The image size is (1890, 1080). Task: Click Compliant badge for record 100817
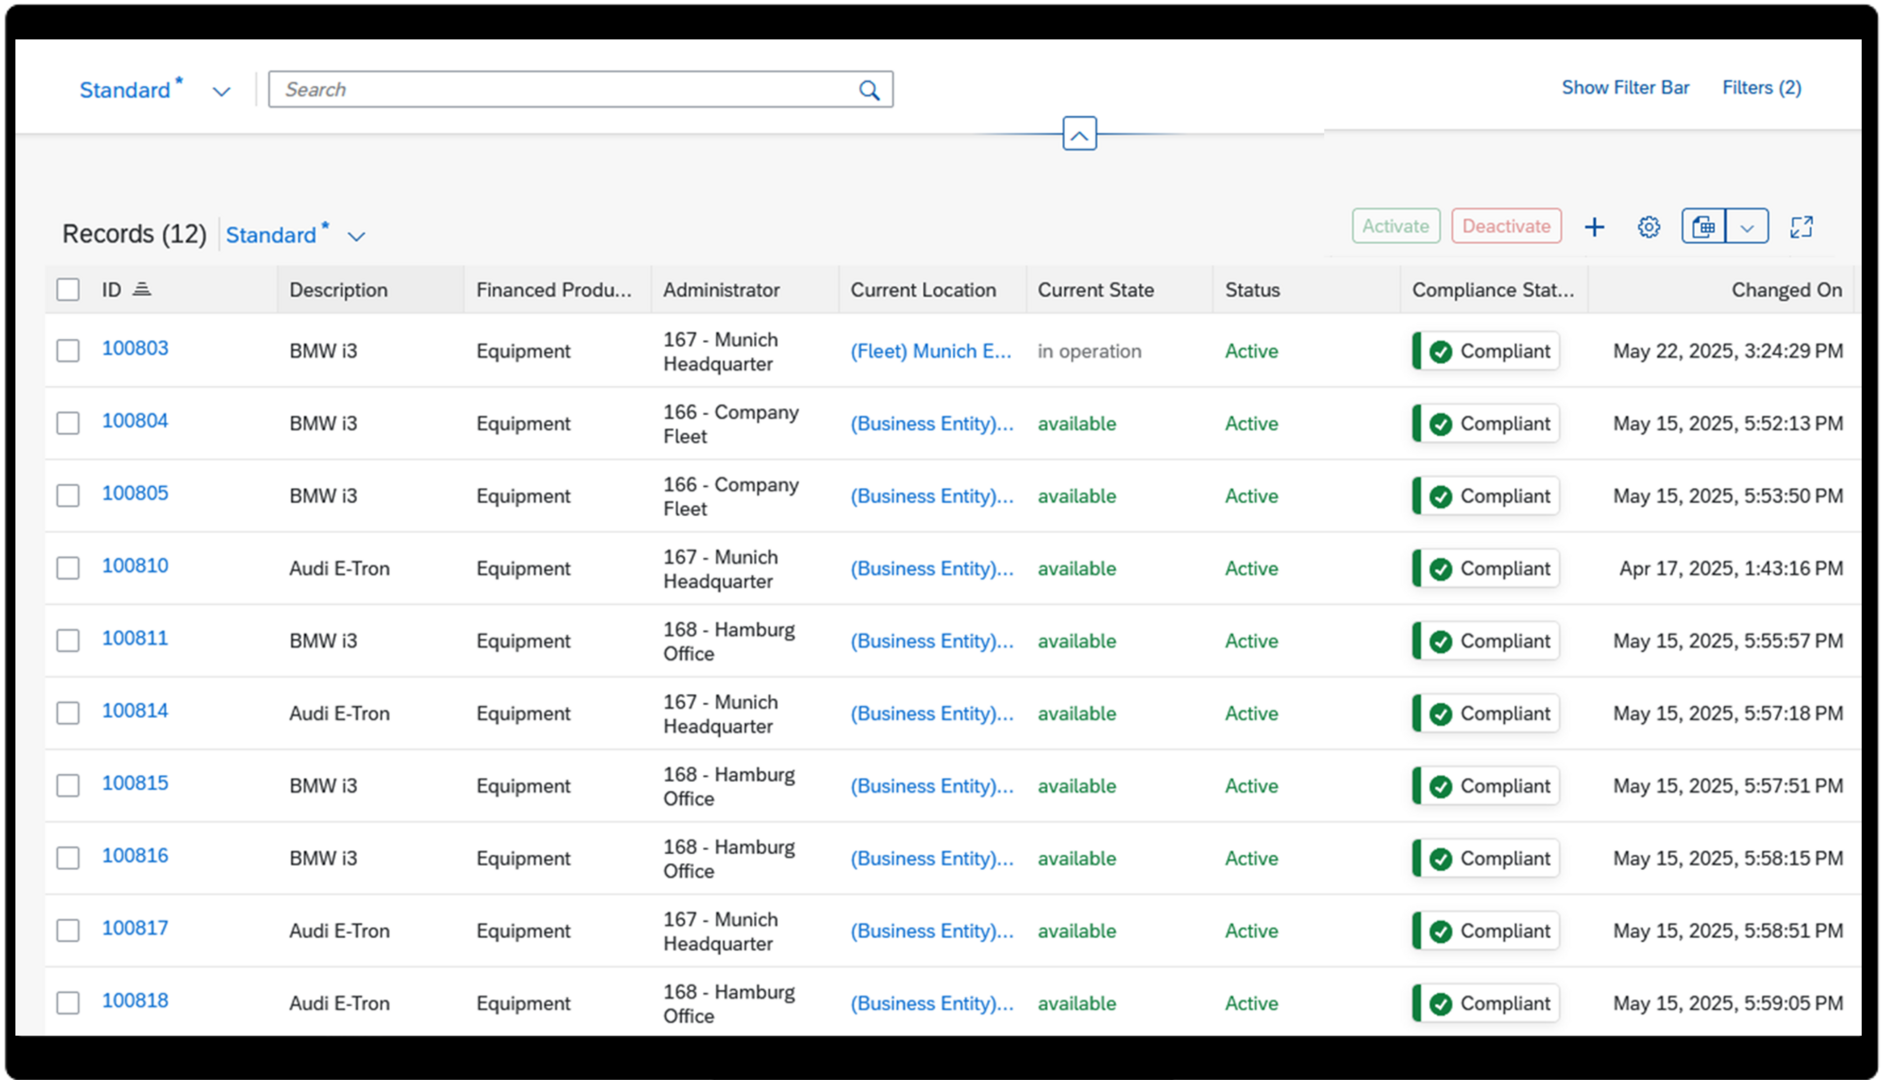tap(1485, 931)
